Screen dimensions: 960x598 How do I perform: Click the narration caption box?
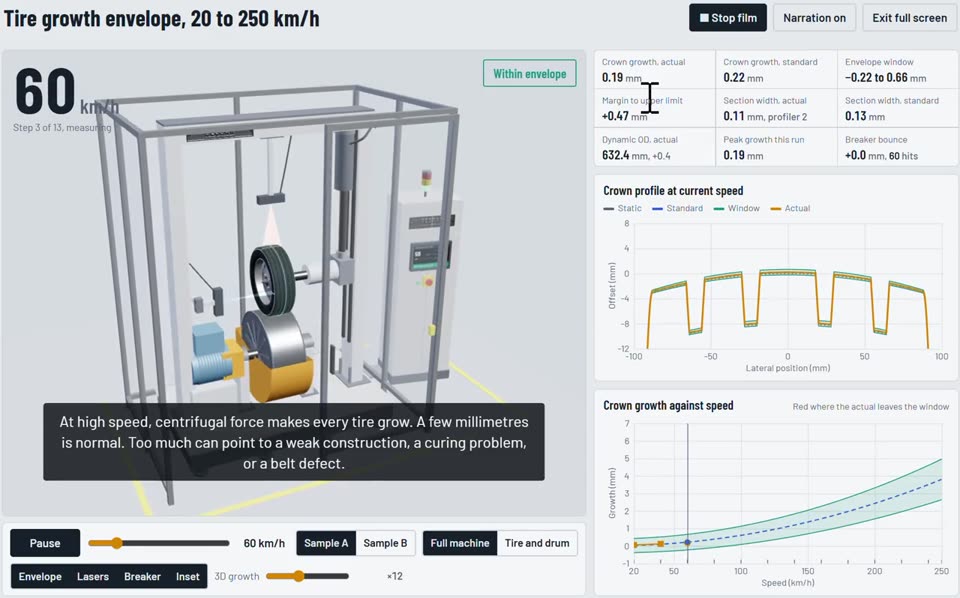click(294, 442)
